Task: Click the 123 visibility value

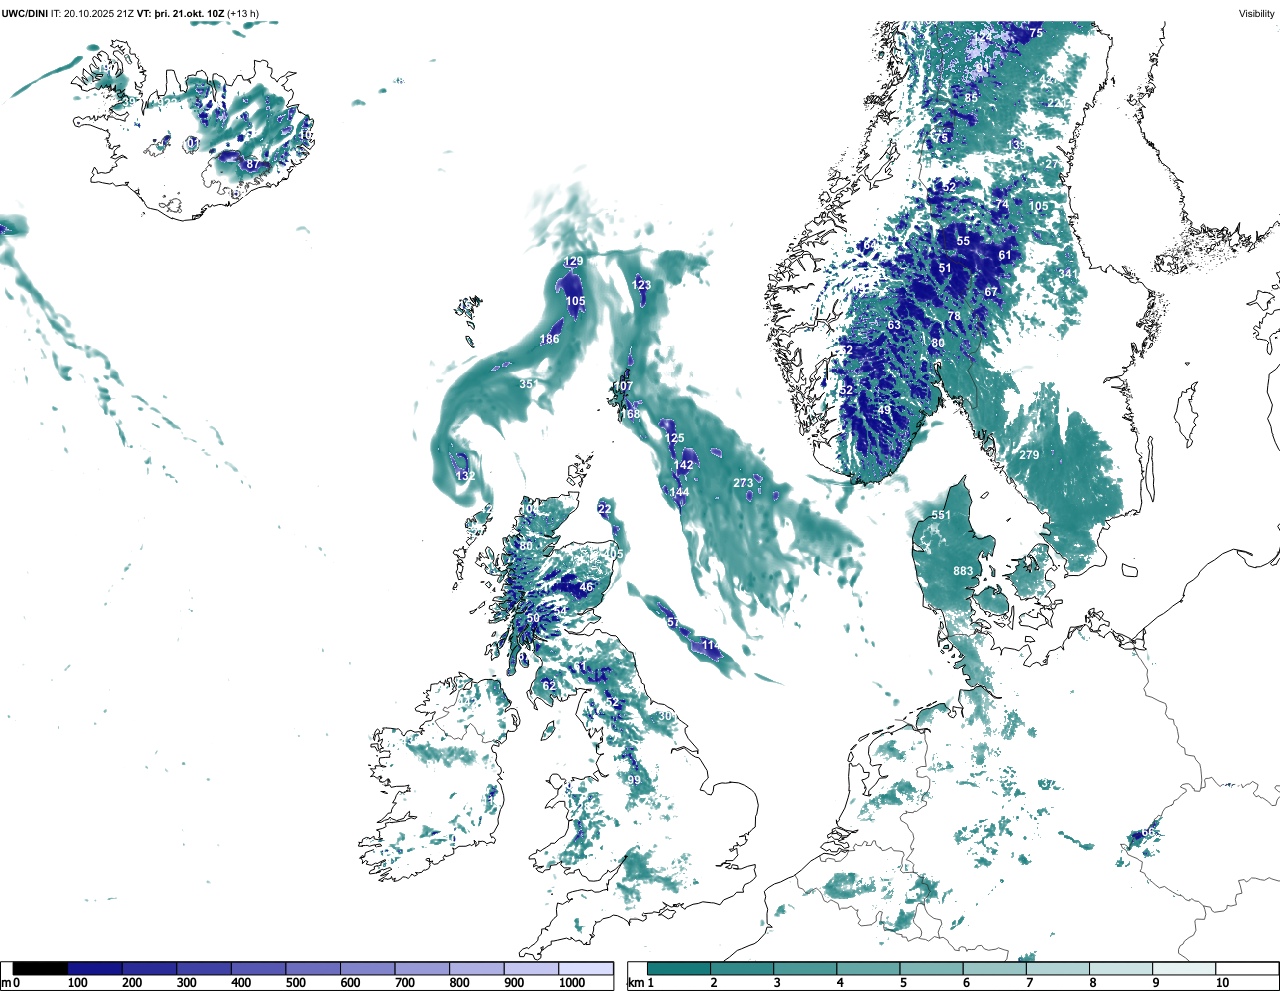Action: pyautogui.click(x=642, y=285)
